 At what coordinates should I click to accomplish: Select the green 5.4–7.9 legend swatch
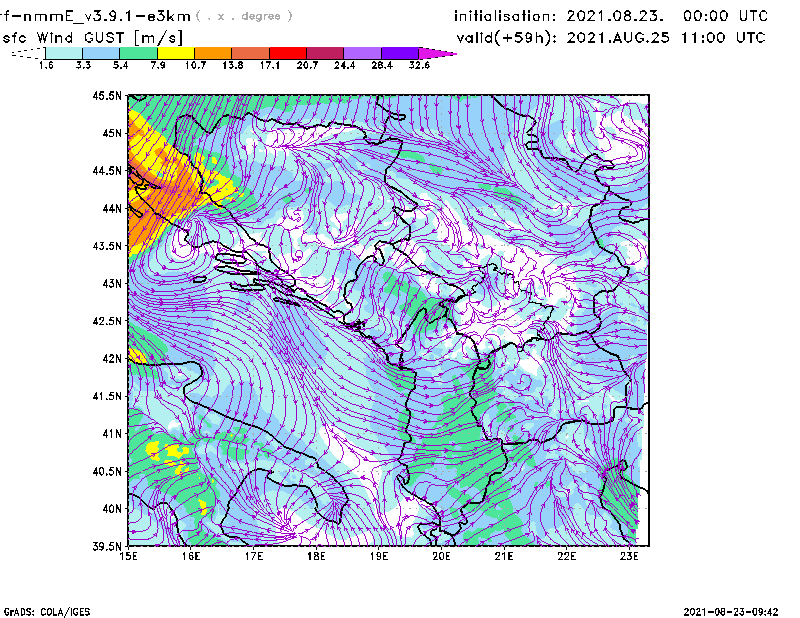[x=138, y=53]
